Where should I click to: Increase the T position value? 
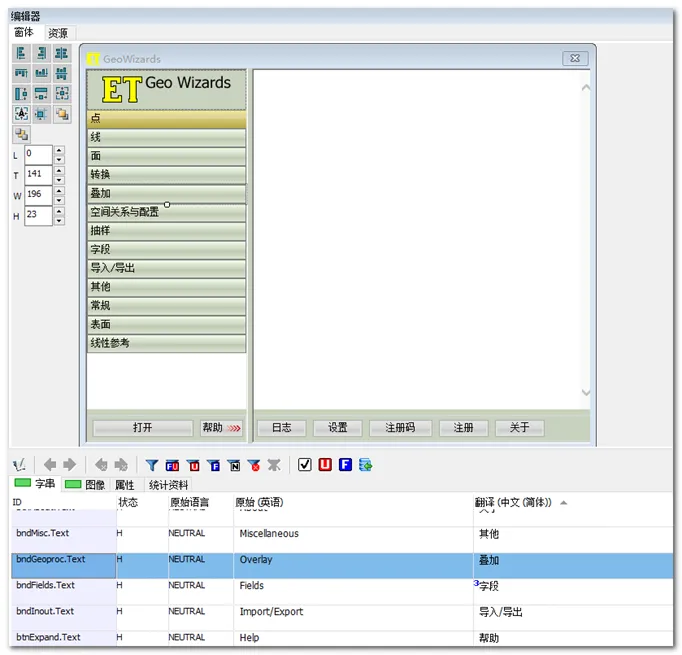[x=59, y=170]
